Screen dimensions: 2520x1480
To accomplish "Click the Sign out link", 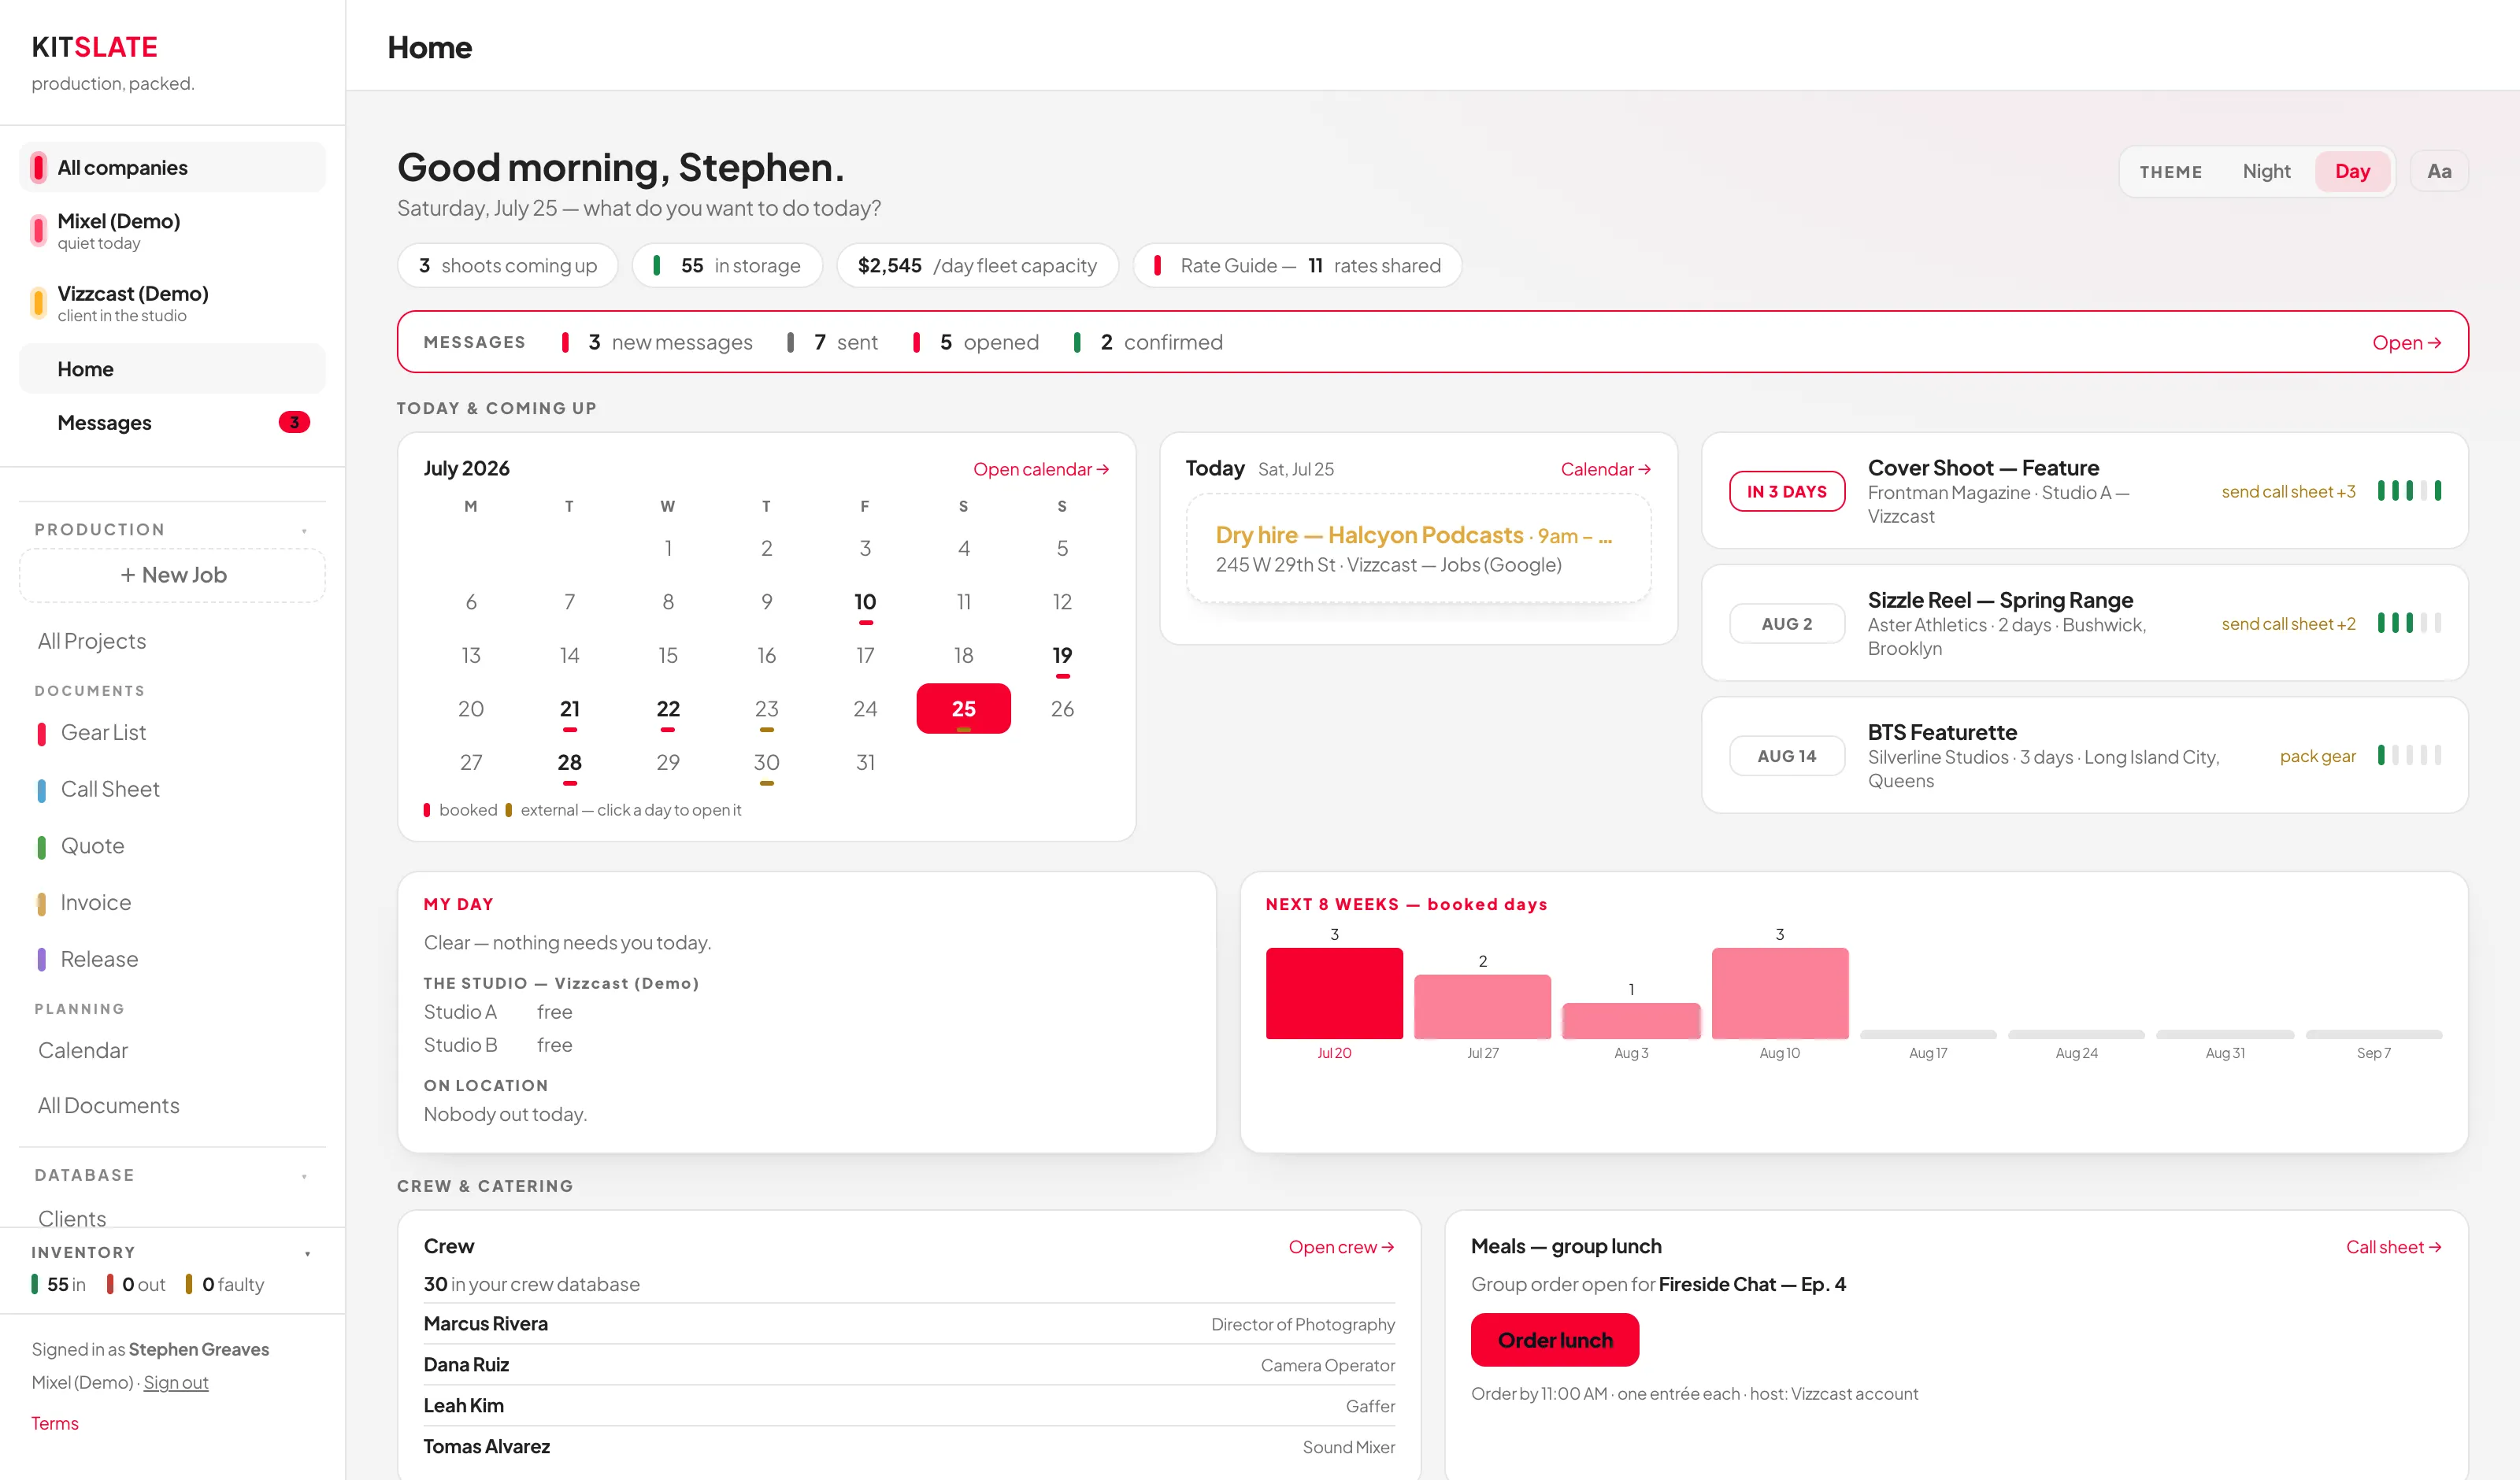I will point(176,1382).
